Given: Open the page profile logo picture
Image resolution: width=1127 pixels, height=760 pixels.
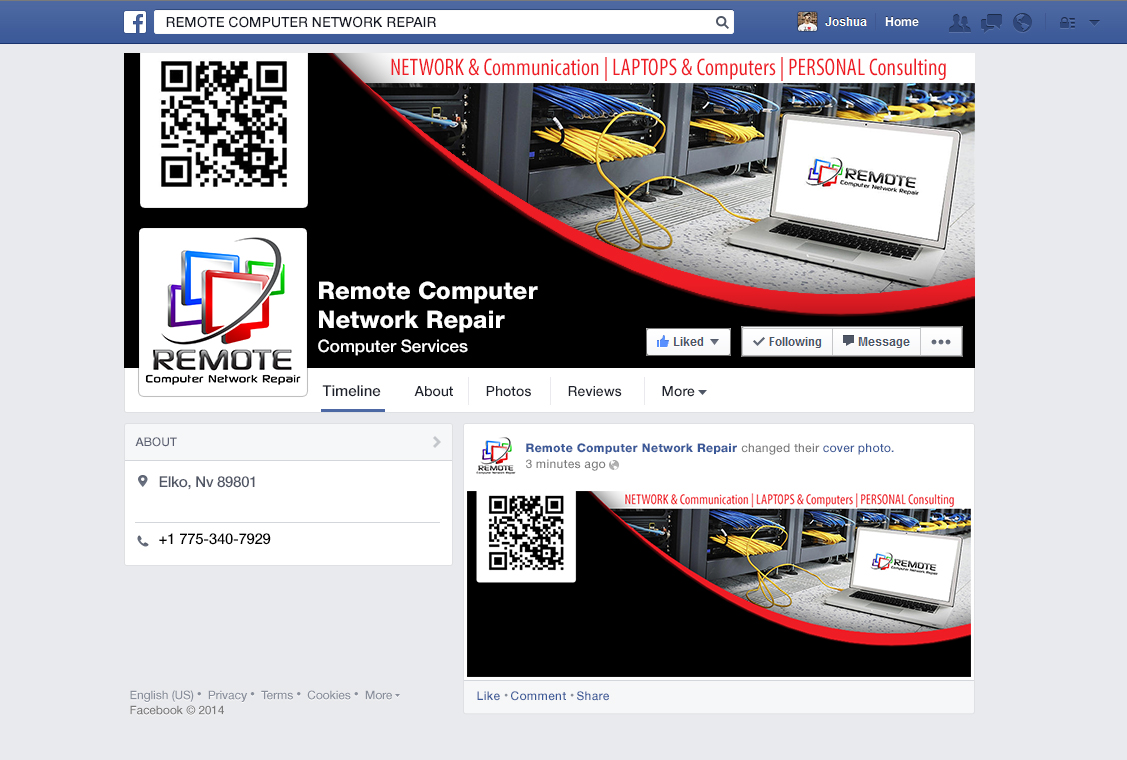Looking at the screenshot, I should (223, 312).
